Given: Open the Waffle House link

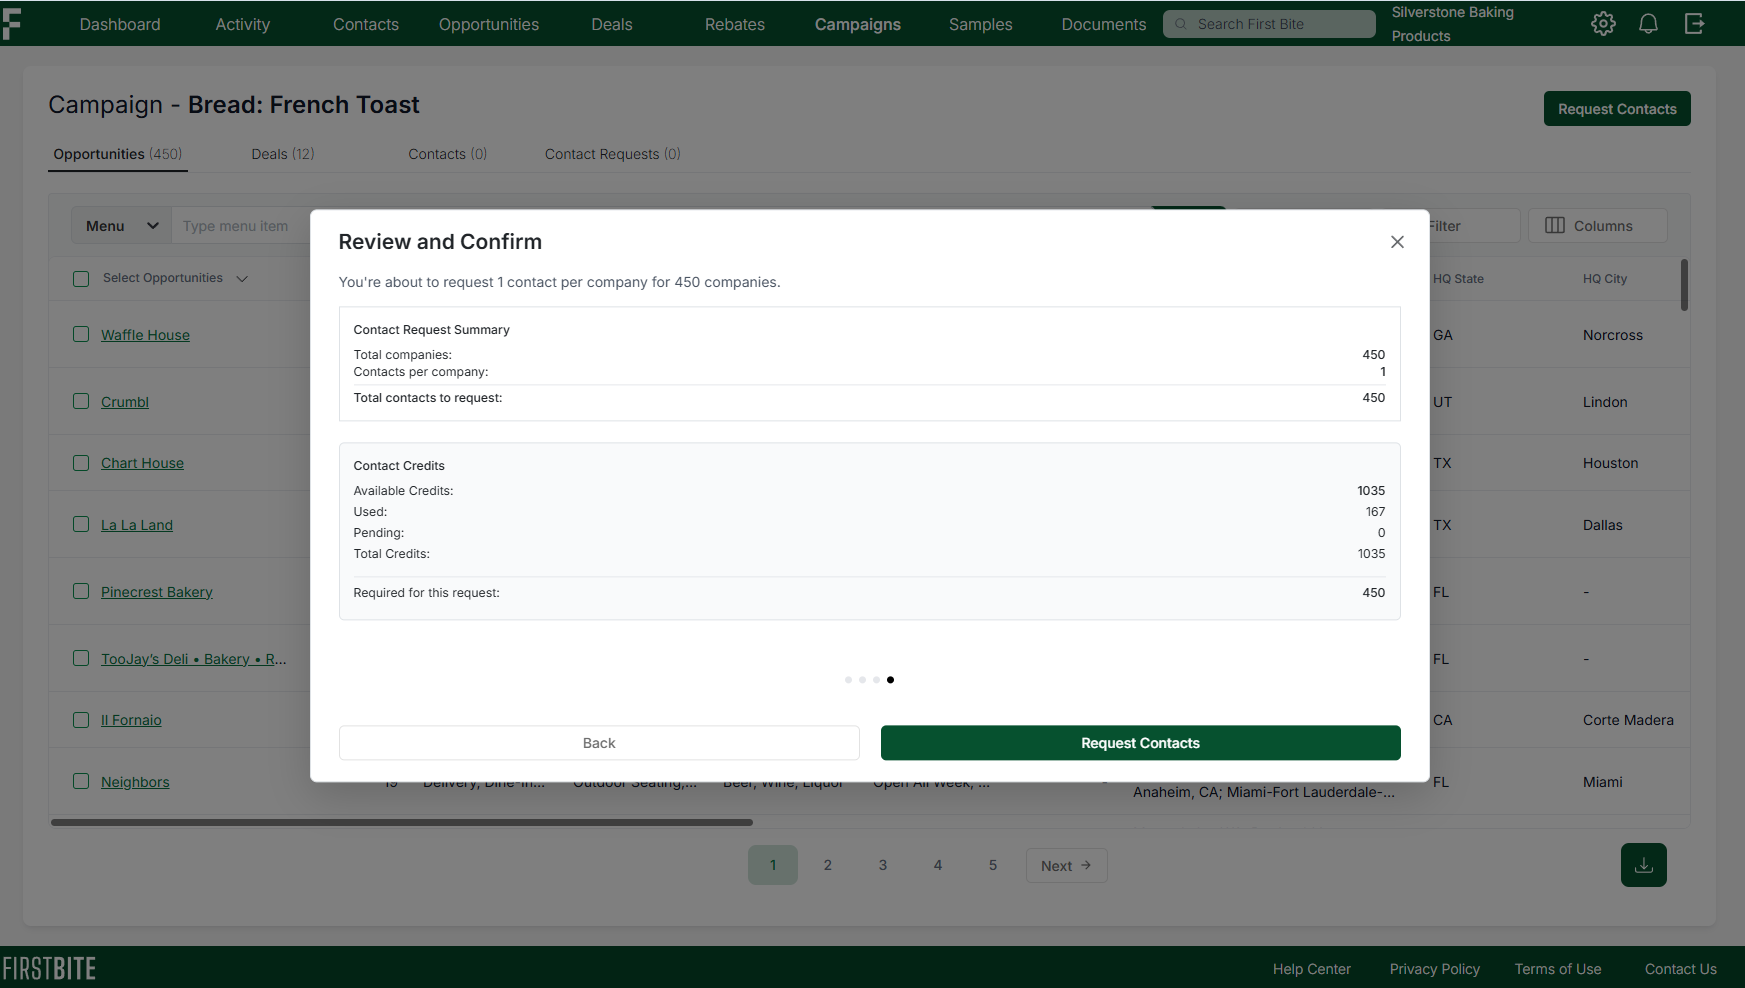Looking at the screenshot, I should [x=145, y=335].
